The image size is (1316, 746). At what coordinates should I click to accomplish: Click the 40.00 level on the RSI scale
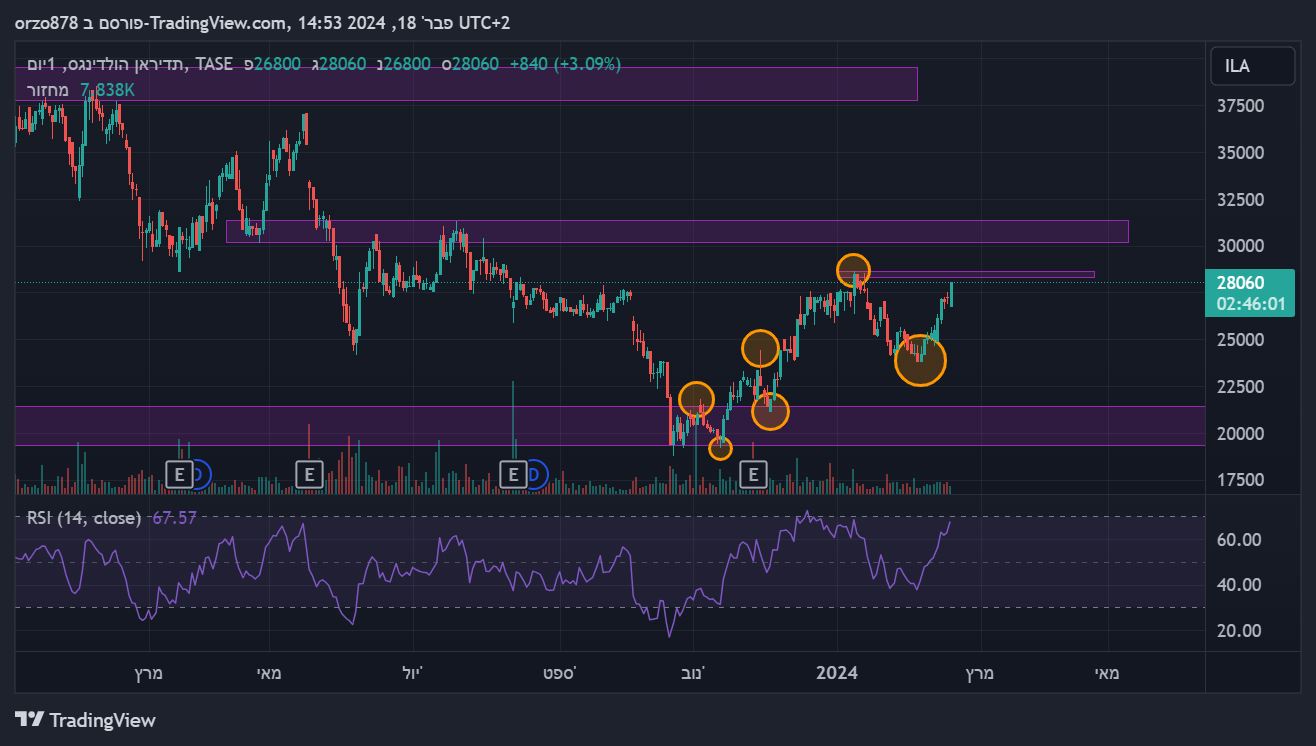[1238, 585]
